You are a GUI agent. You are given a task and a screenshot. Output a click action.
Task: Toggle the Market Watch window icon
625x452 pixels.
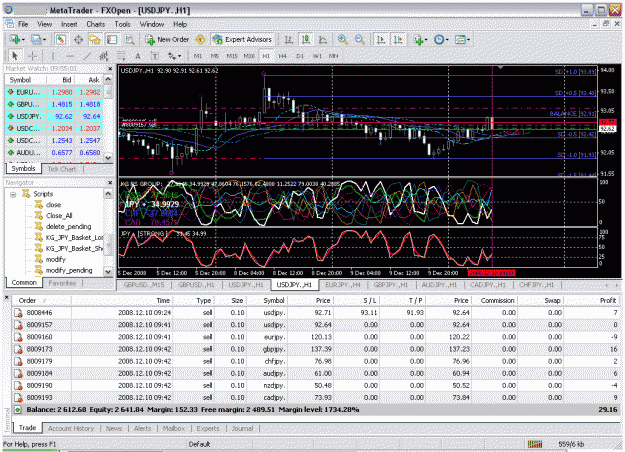(61, 39)
